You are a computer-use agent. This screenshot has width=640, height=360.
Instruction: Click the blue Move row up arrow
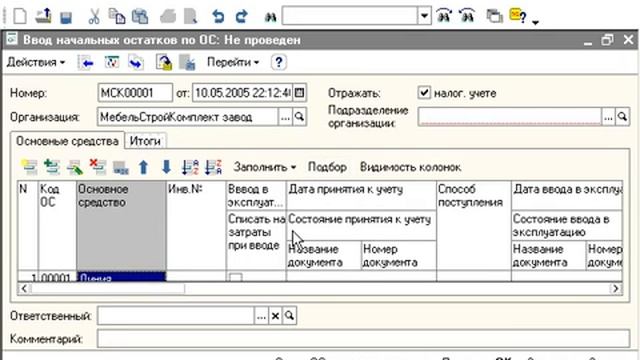coord(143,167)
